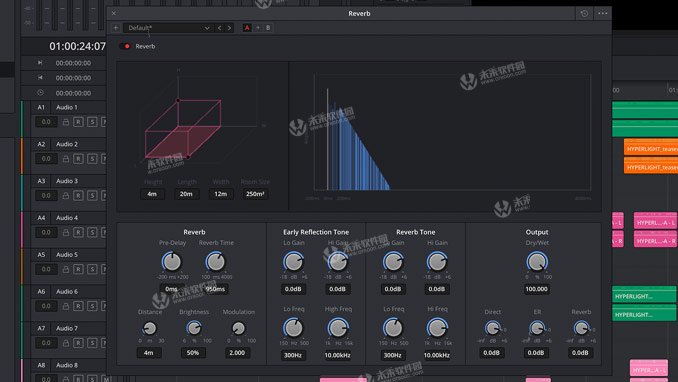
Task: Select the A comparison state
Action: pos(247,28)
